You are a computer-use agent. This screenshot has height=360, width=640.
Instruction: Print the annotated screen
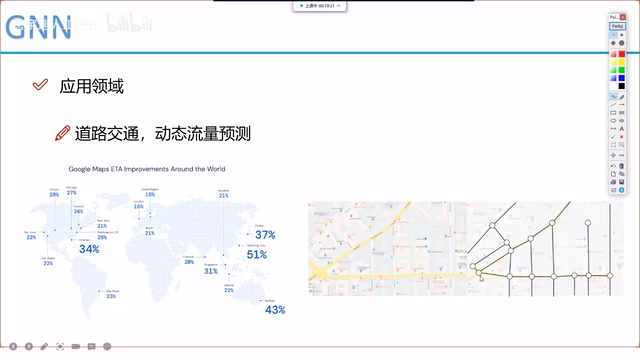click(x=613, y=182)
